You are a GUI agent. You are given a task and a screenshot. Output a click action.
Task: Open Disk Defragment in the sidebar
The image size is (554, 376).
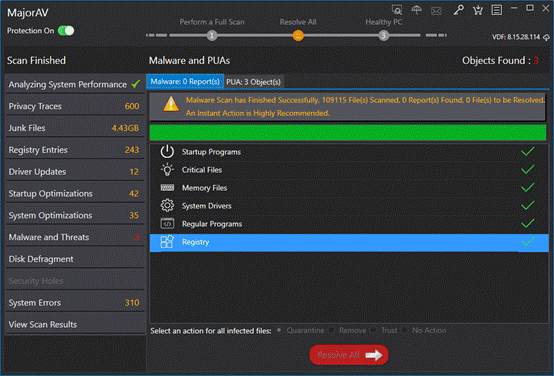[x=75, y=259]
